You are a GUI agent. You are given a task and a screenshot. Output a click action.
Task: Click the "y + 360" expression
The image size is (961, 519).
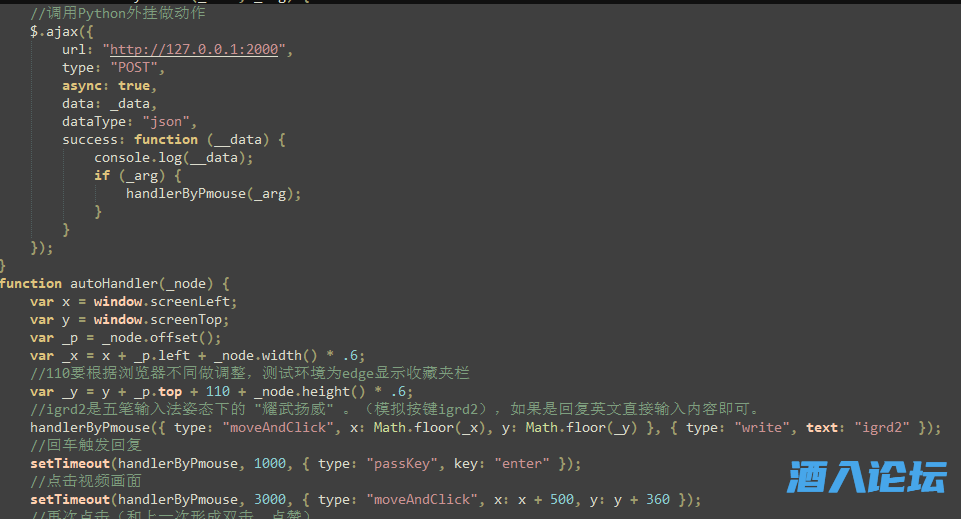(641, 500)
